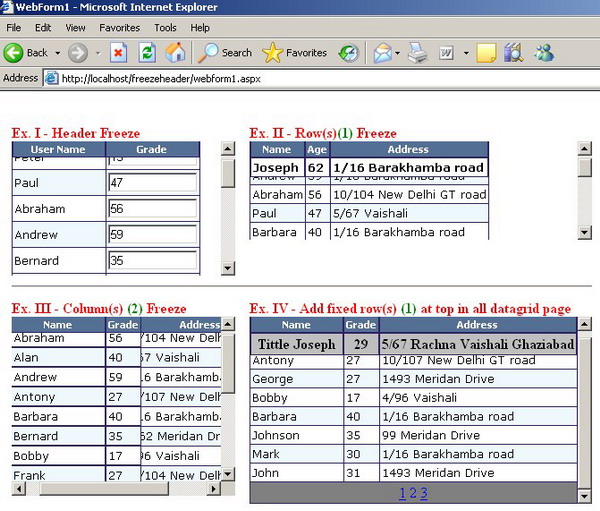Click 5/67 Vaishali cell in Paul's row
Image resolution: width=600 pixels, height=511 pixels.
point(409,213)
